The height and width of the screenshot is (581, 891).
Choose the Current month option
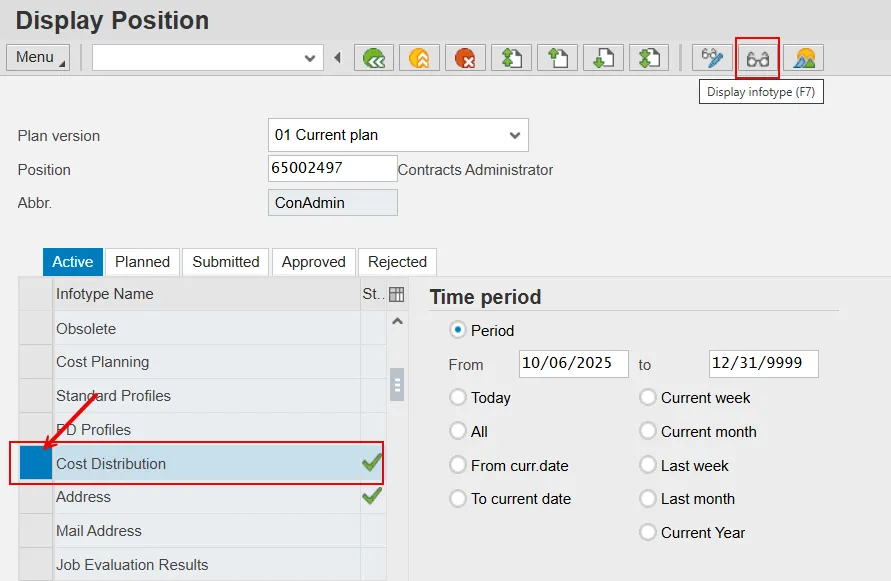[x=648, y=432]
